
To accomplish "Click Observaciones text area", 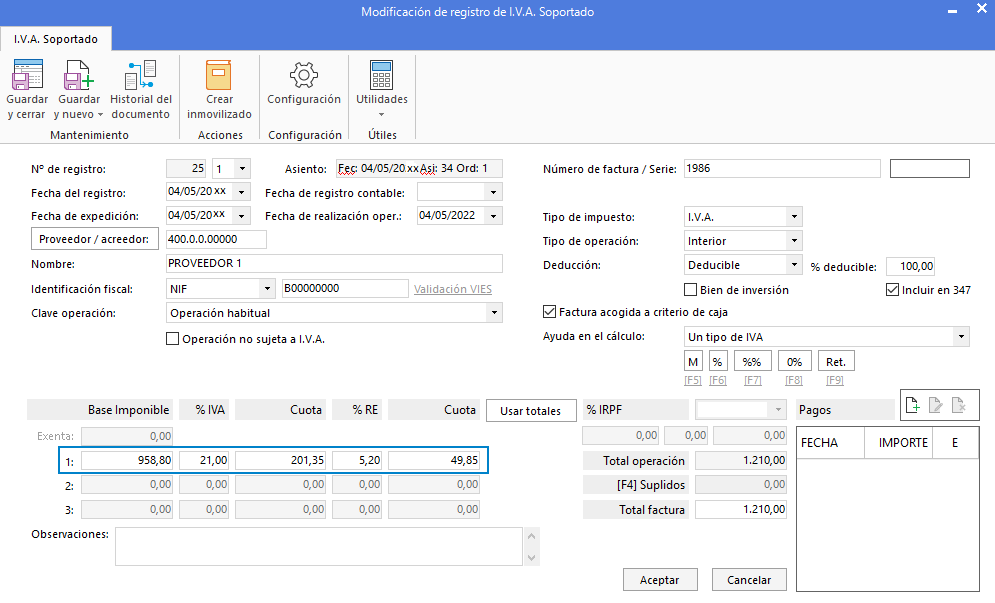I will [319, 547].
